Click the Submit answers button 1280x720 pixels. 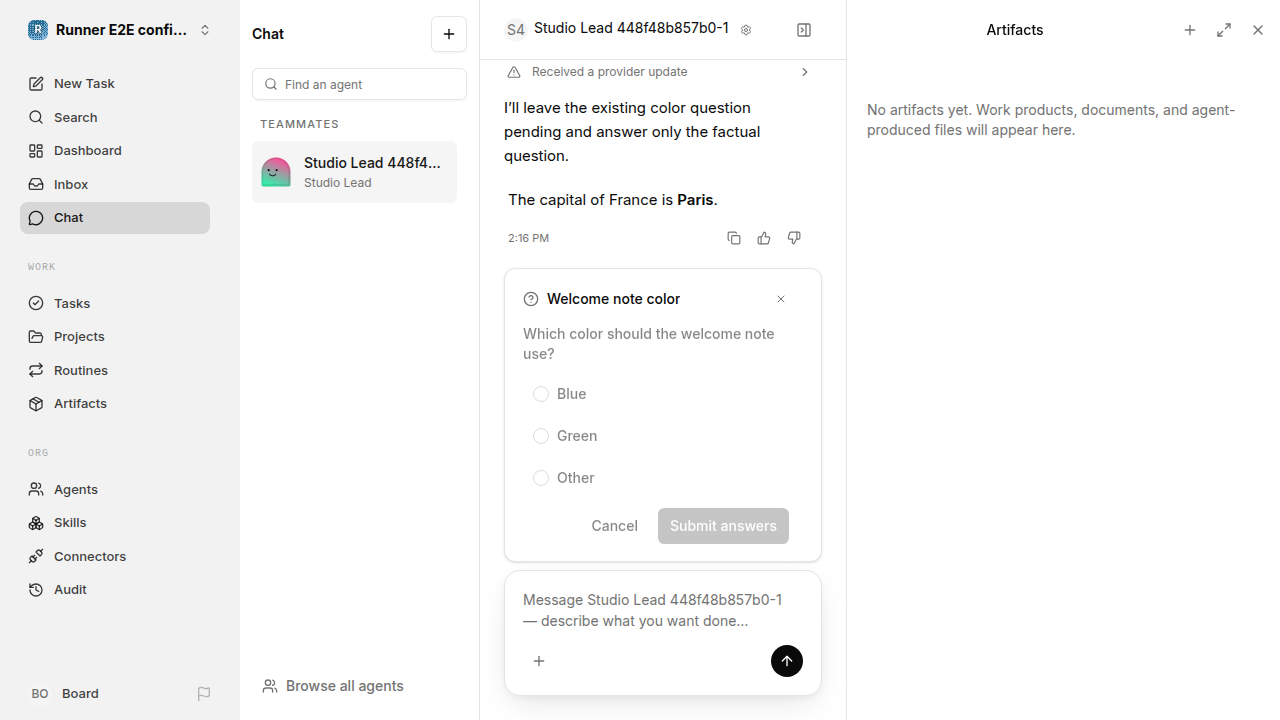[723, 526]
